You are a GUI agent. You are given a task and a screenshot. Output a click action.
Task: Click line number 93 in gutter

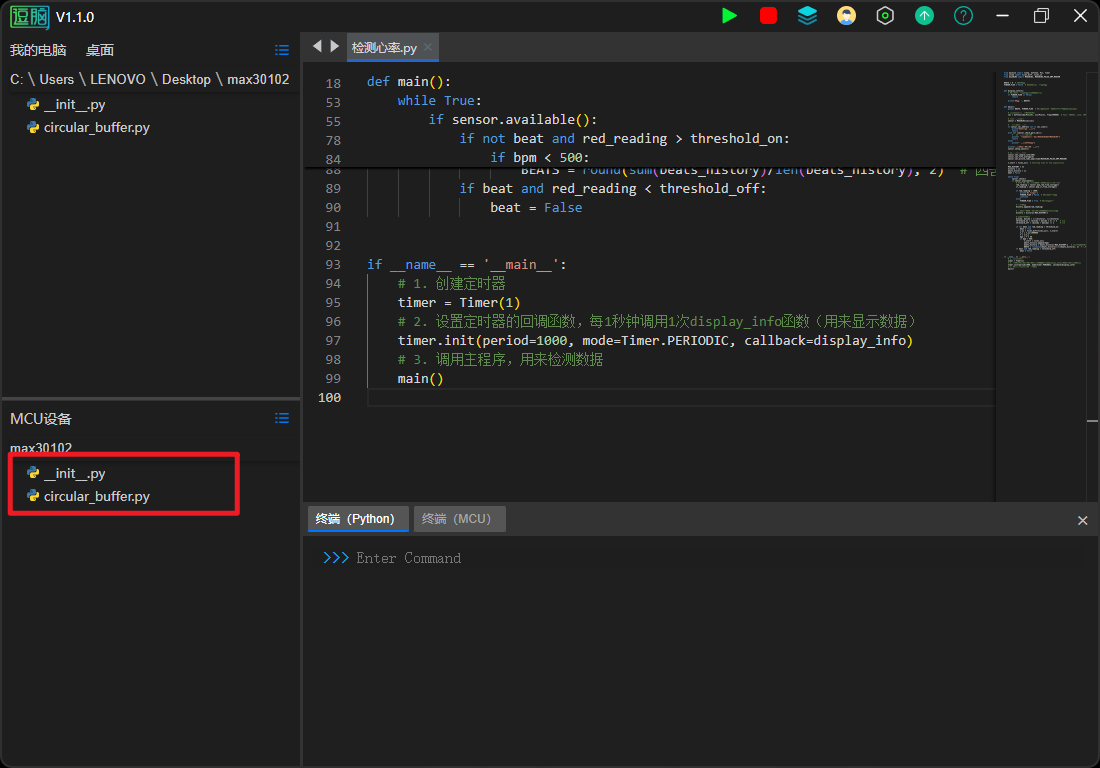(x=333, y=265)
